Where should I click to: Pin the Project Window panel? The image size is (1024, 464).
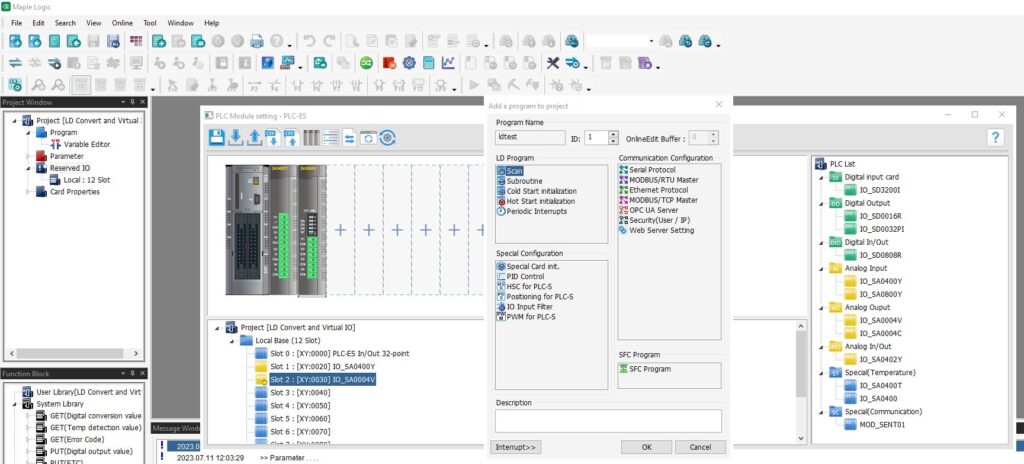[133, 102]
